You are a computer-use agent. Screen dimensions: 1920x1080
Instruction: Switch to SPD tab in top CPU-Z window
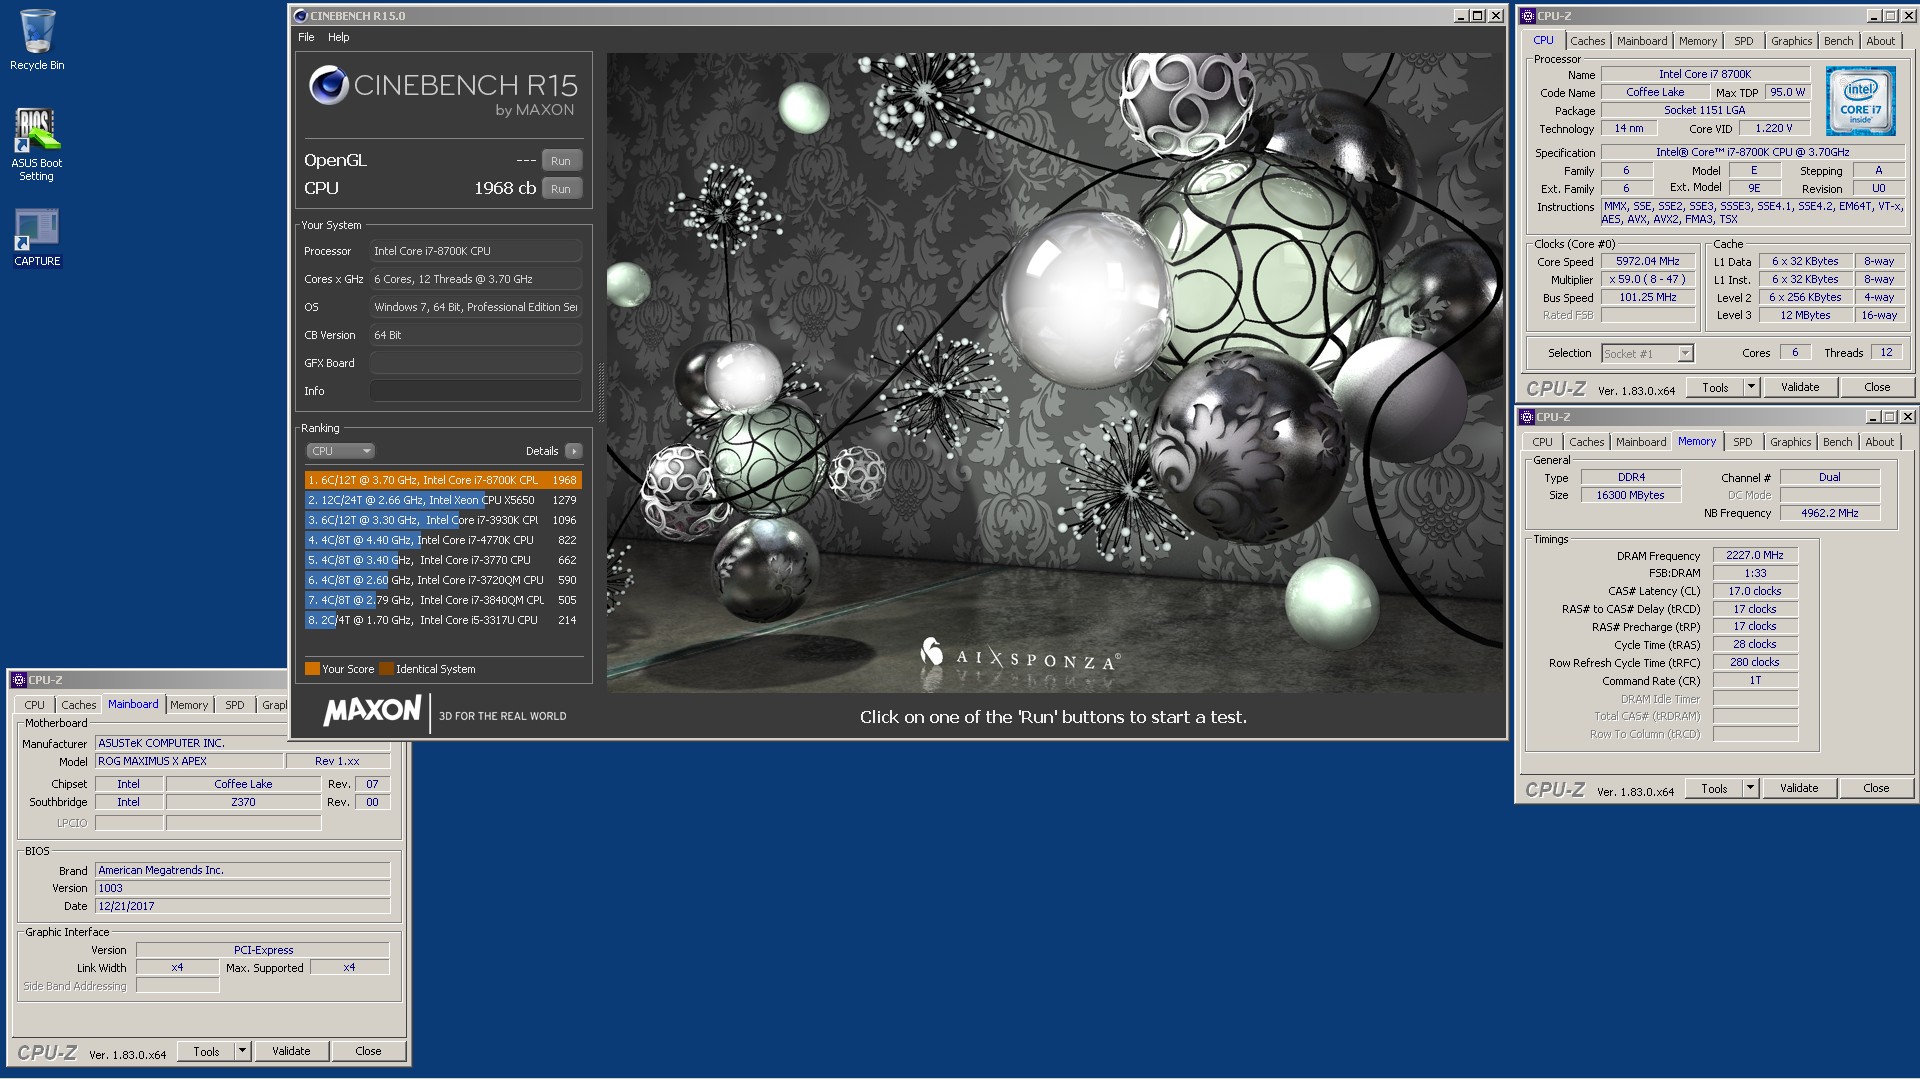coord(1744,41)
